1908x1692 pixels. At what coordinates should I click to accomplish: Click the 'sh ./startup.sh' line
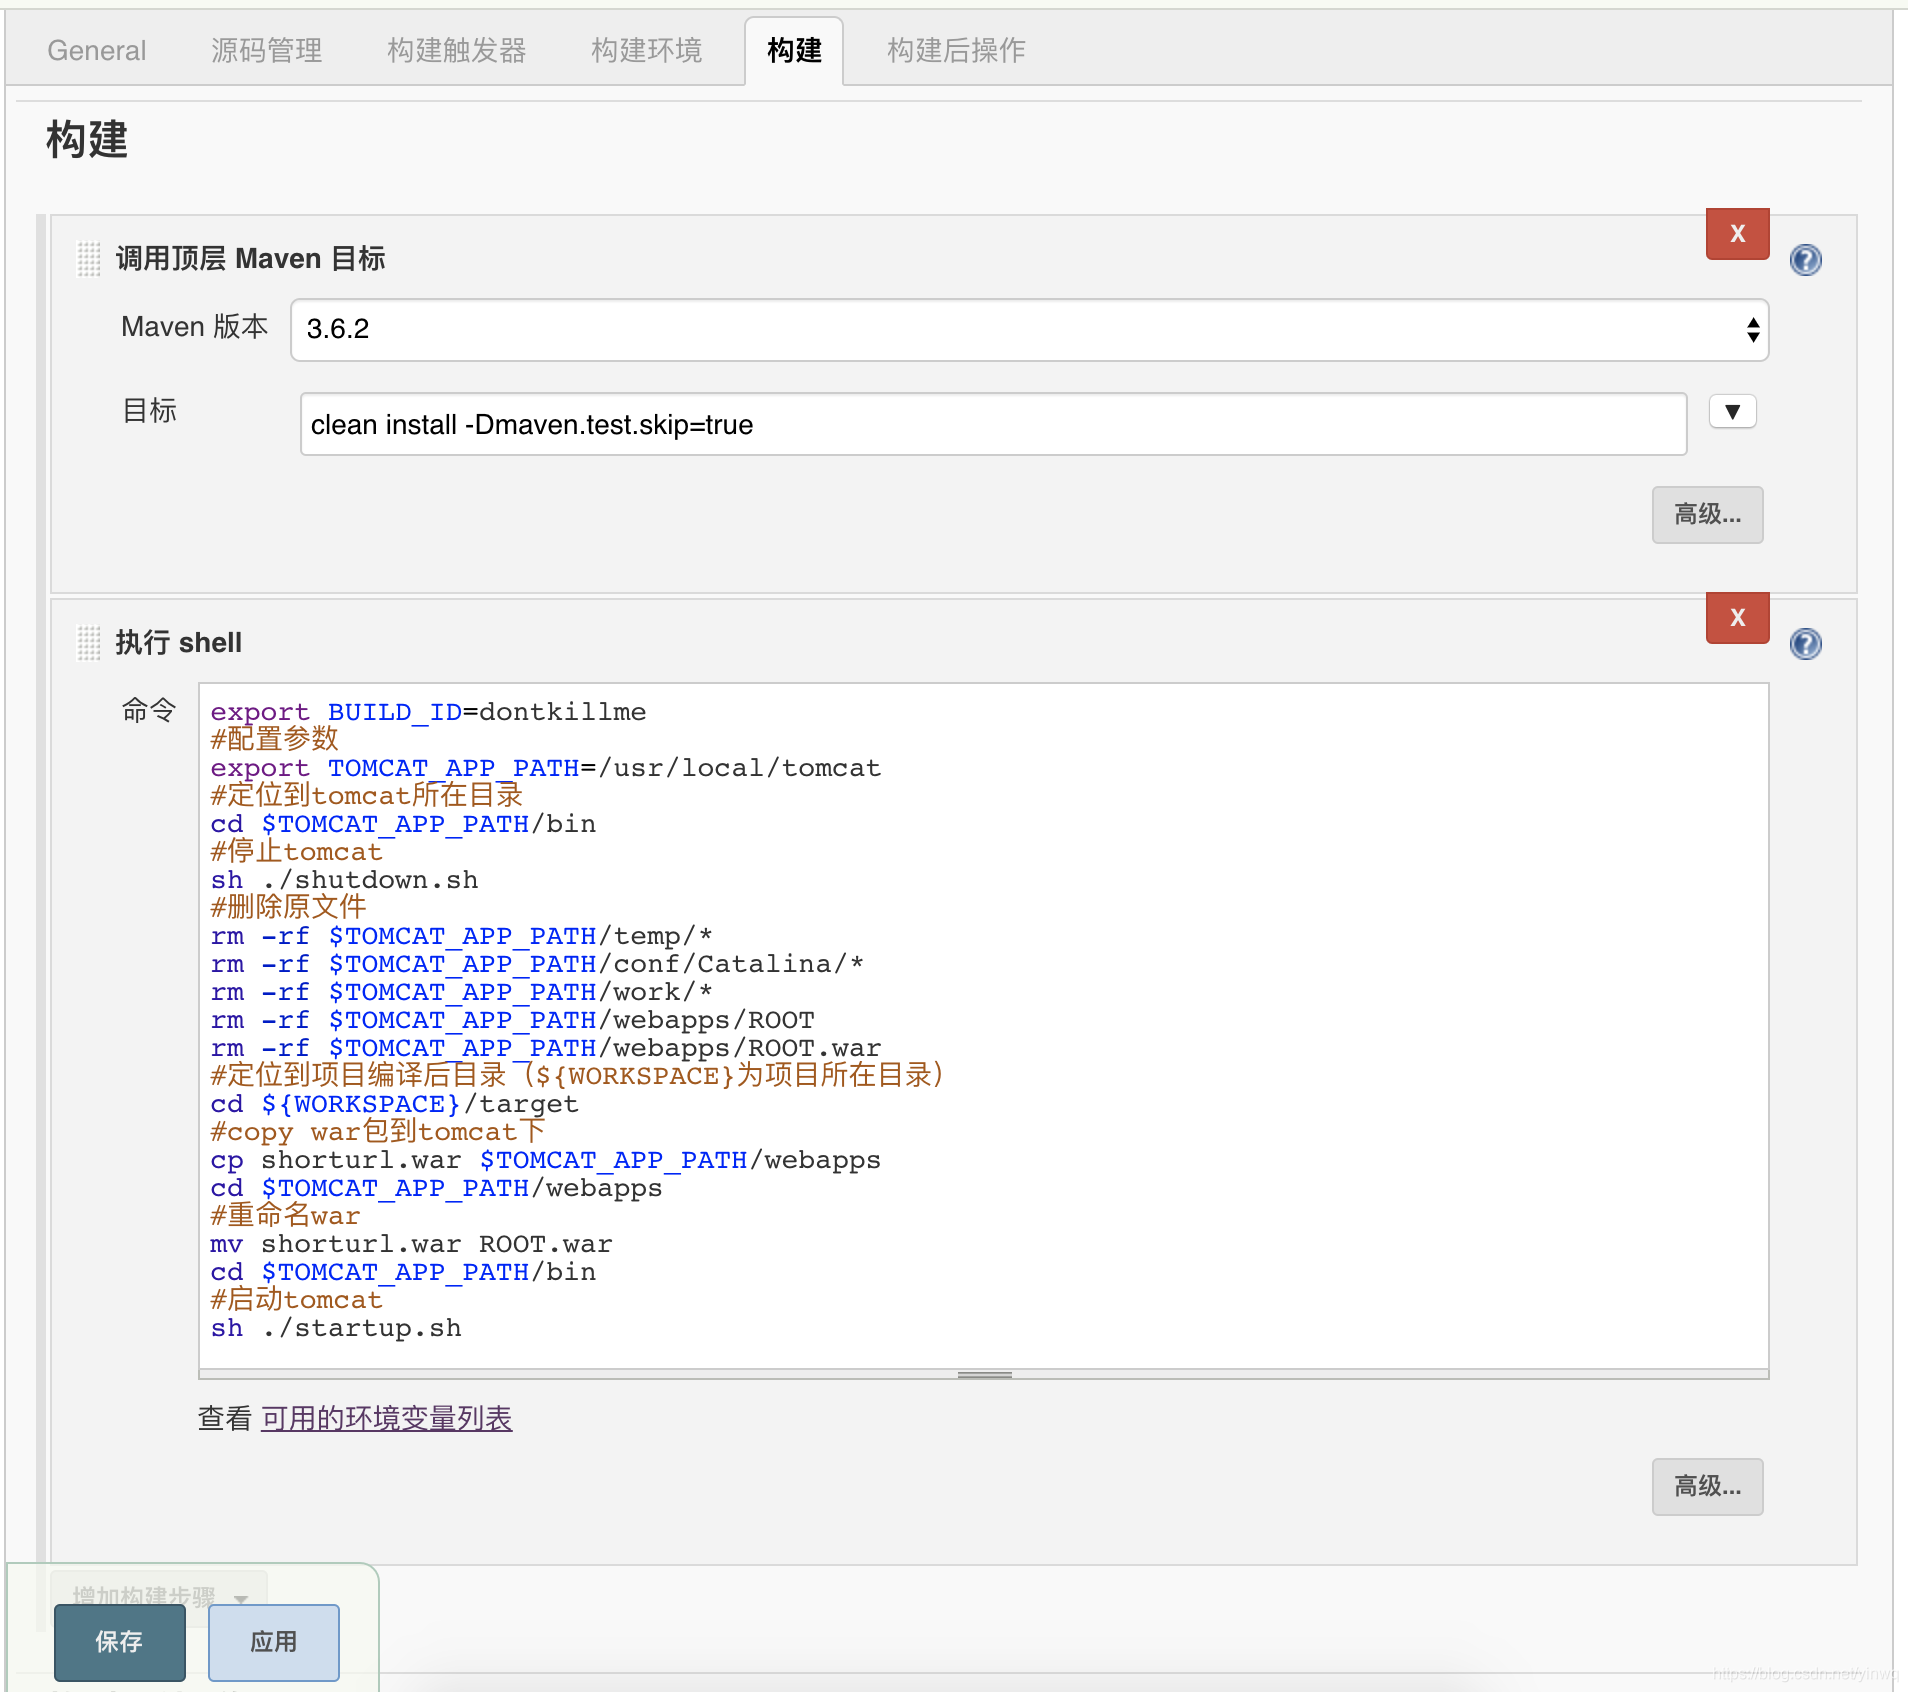coord(336,1328)
